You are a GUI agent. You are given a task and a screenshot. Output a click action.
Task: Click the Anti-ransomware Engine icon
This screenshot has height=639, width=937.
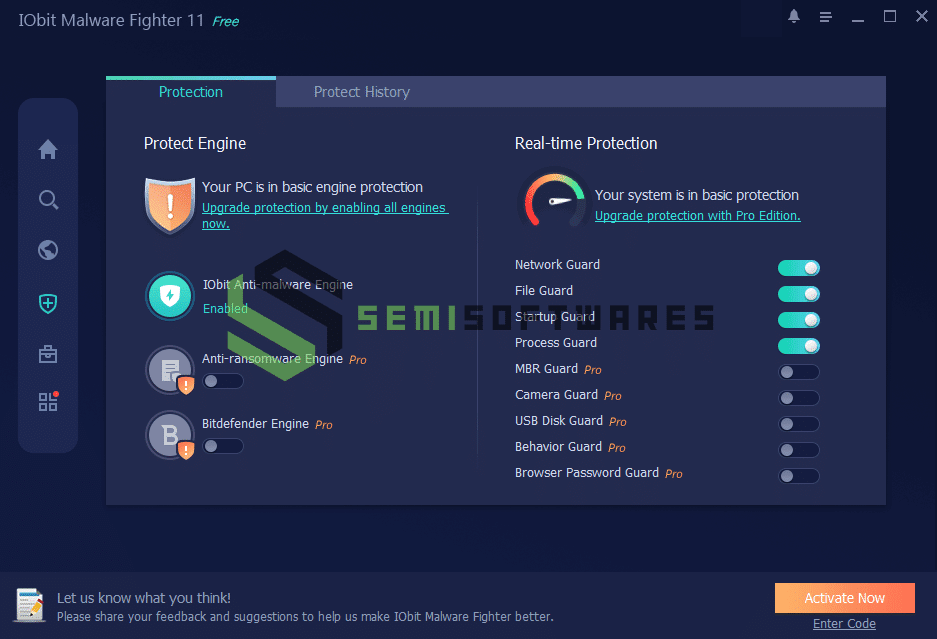click(x=170, y=370)
